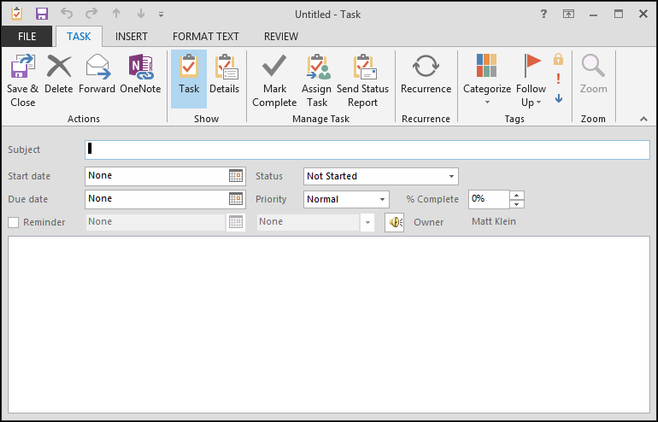
Task: Open Help question mark
Action: [543, 14]
